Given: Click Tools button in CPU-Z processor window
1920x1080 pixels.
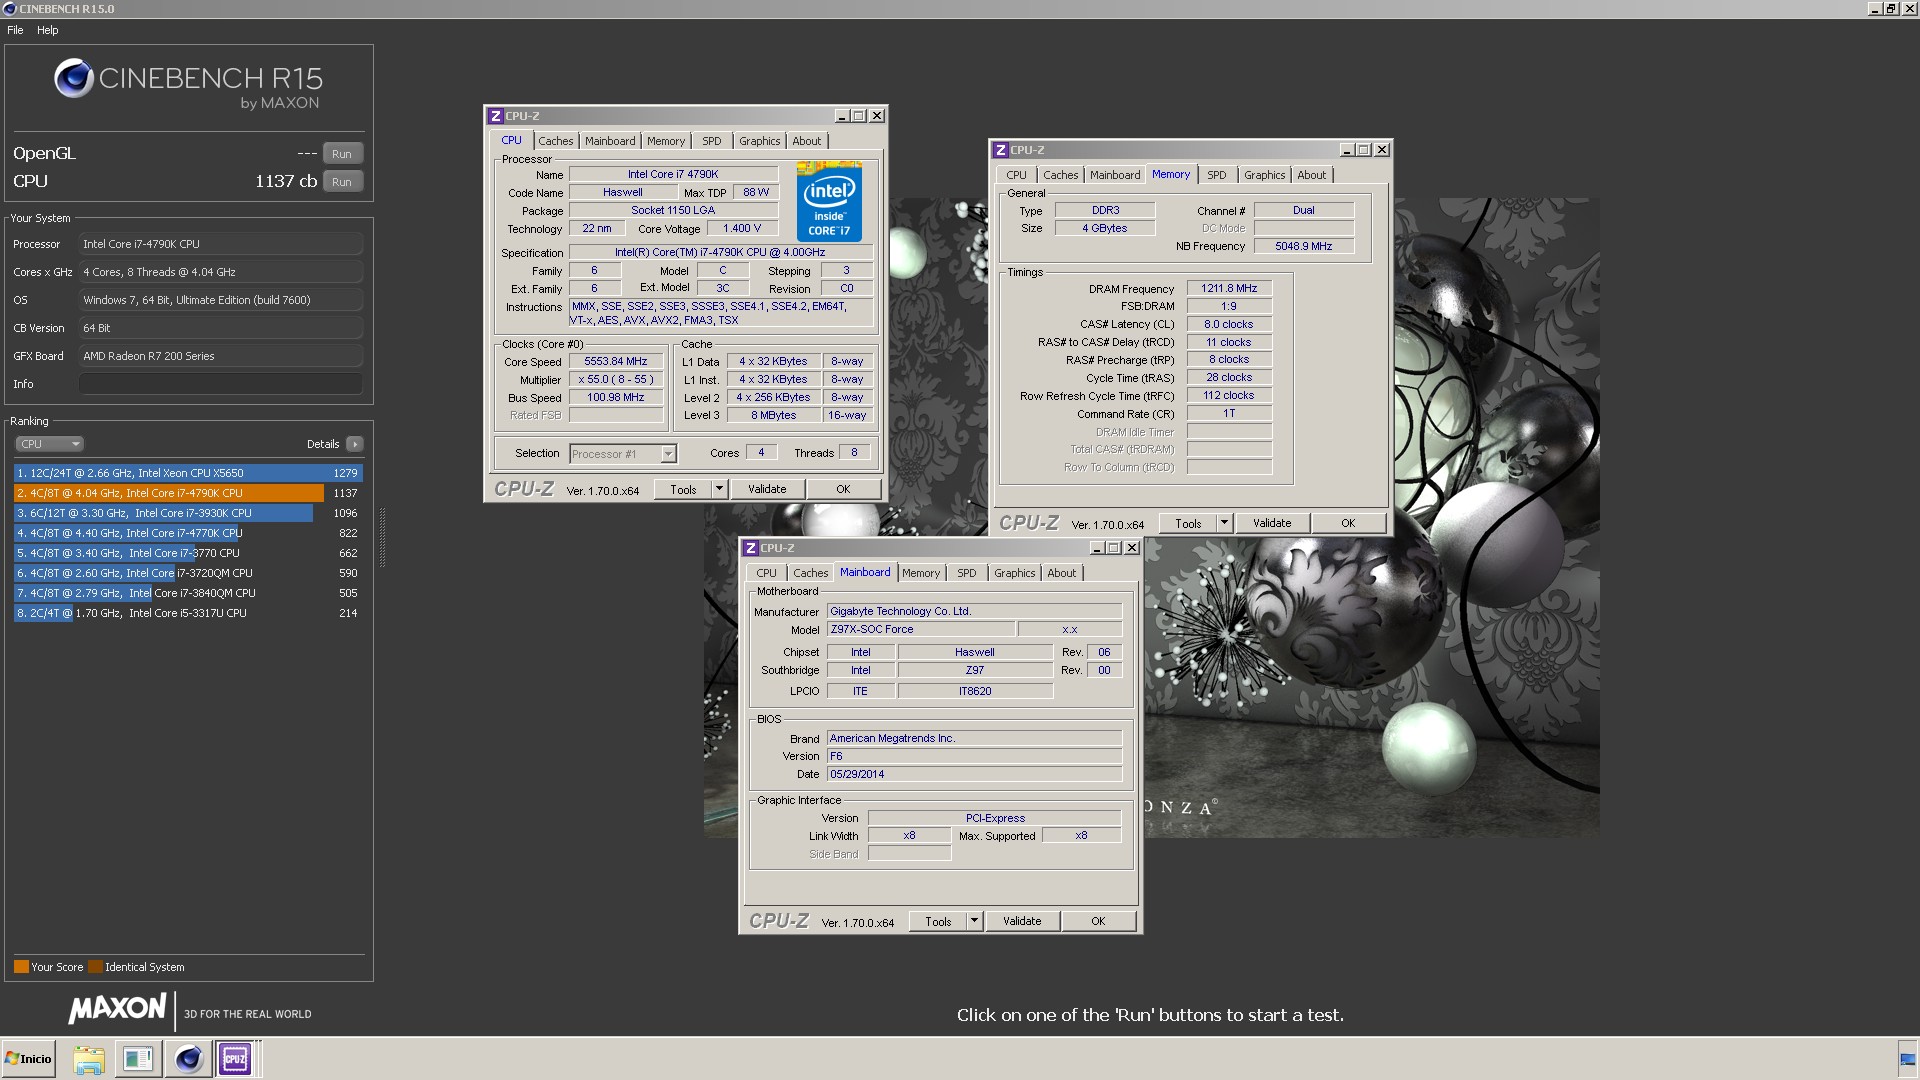Looking at the screenshot, I should click(684, 489).
